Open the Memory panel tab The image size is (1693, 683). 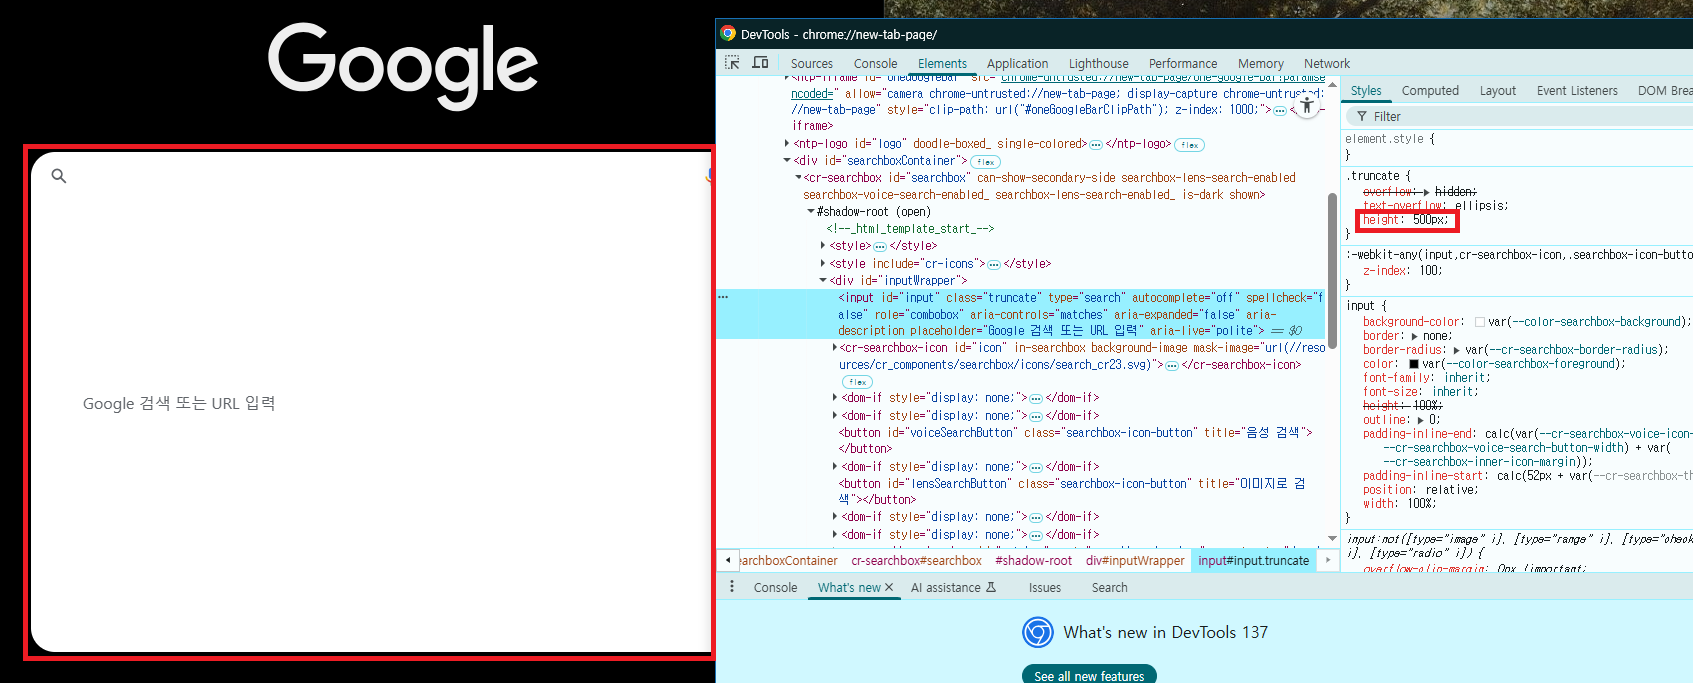point(1260,63)
